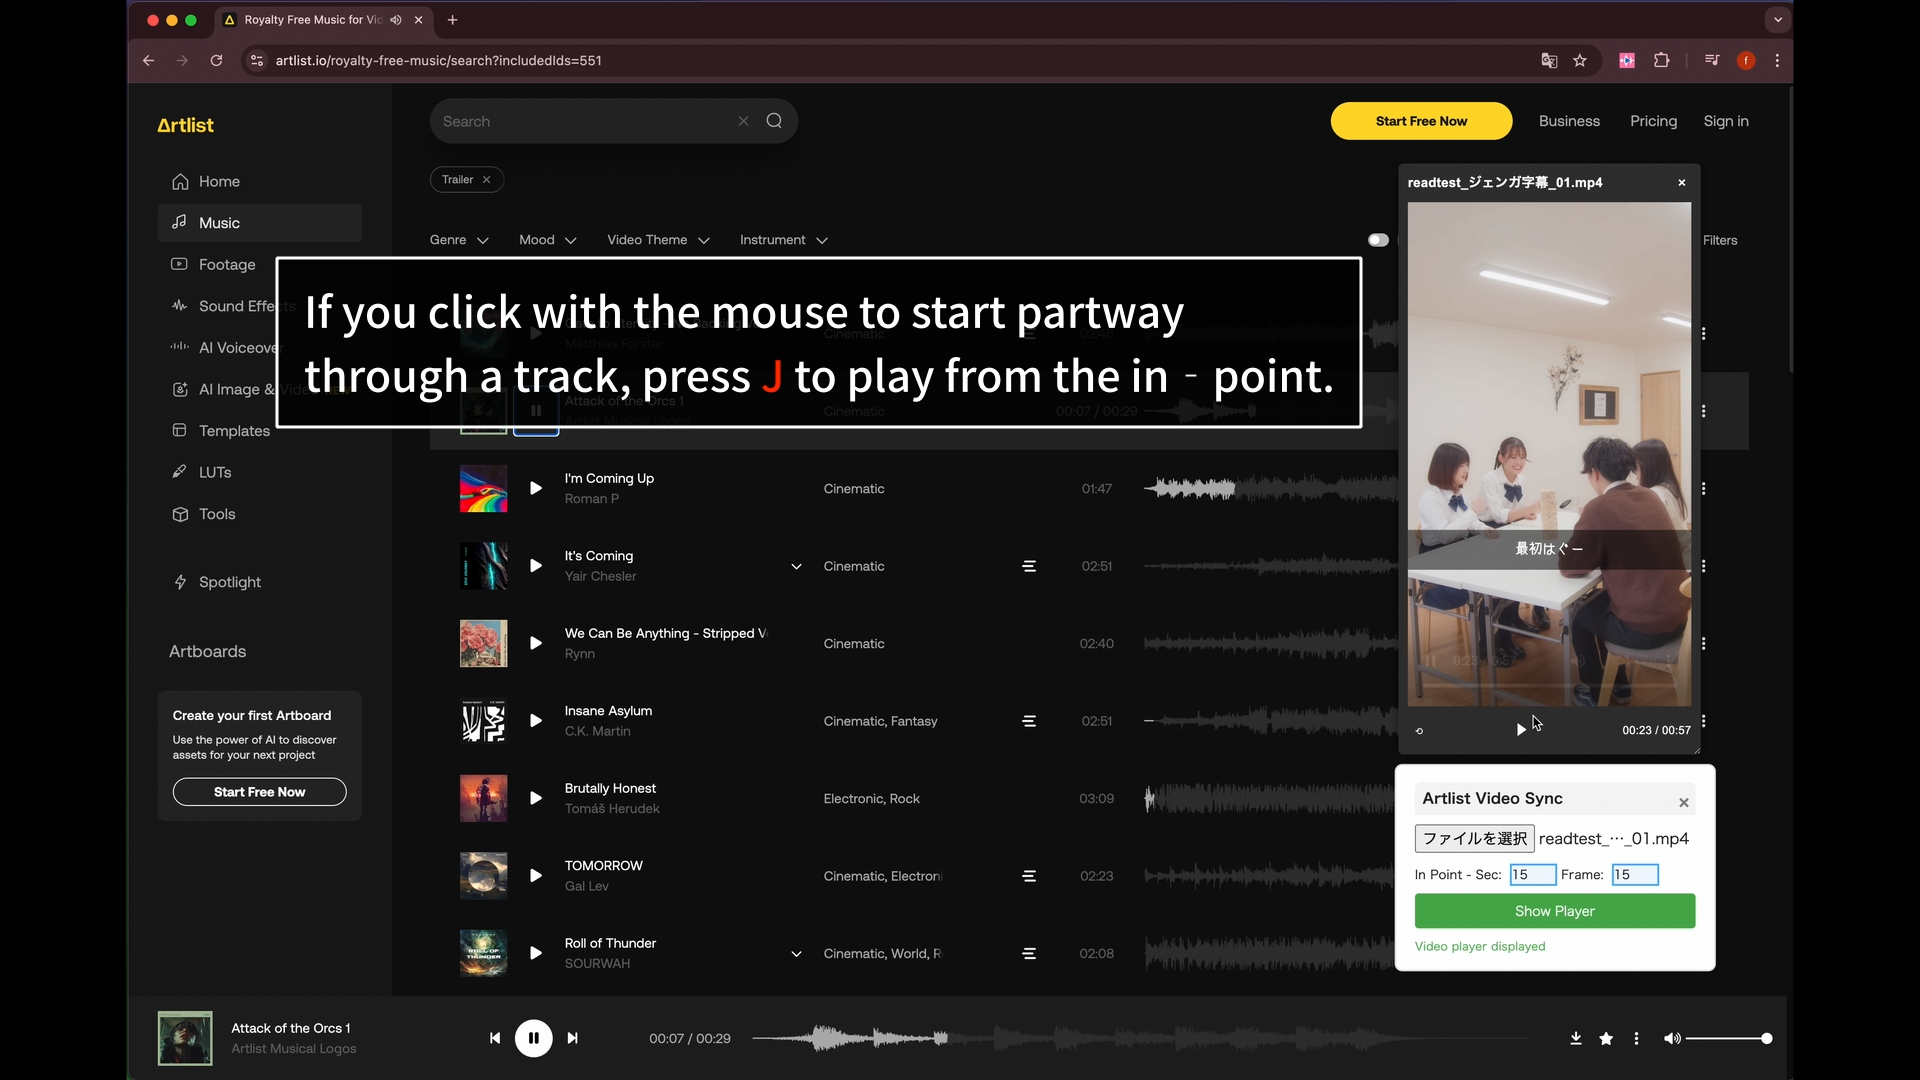Go to Home in sidebar

click(259, 181)
